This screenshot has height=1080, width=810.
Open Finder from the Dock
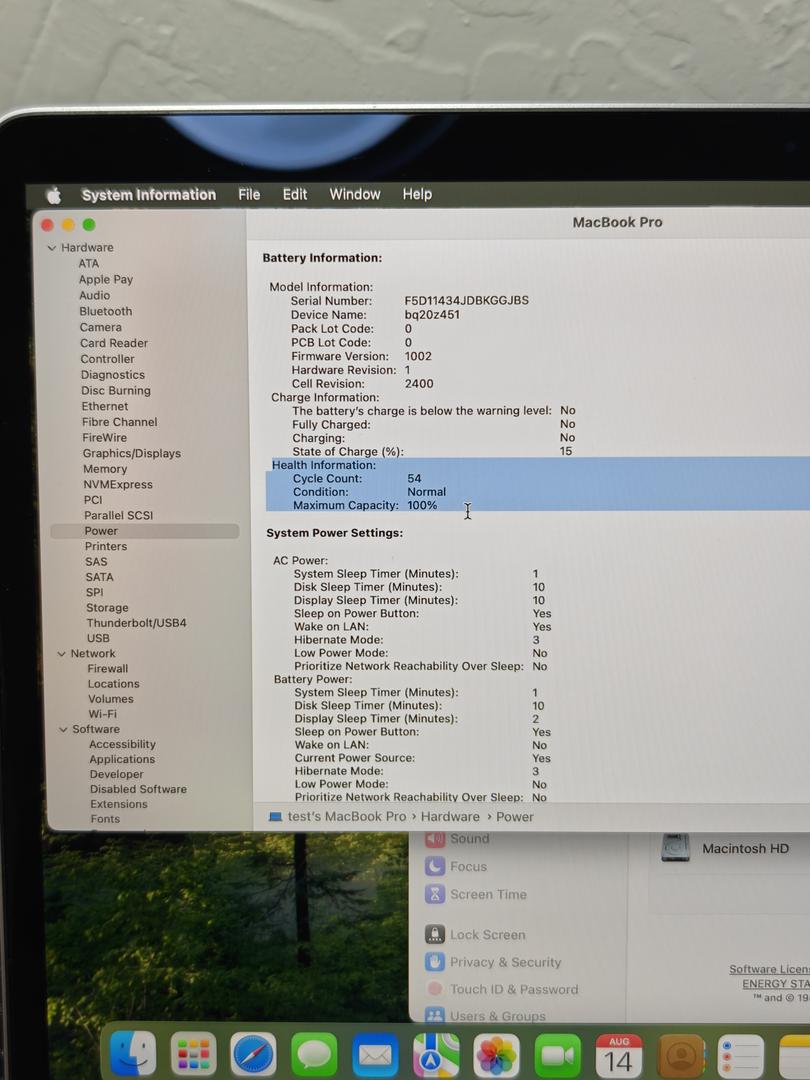click(x=132, y=1054)
